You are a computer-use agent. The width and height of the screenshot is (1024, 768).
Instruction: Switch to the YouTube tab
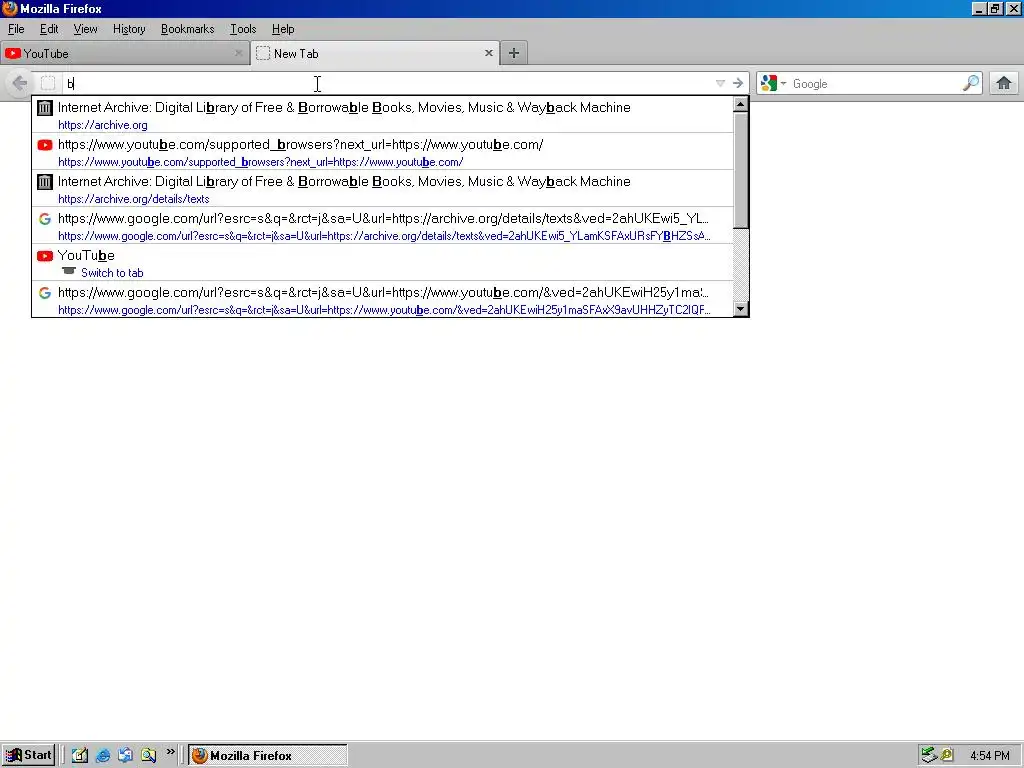tap(125, 54)
